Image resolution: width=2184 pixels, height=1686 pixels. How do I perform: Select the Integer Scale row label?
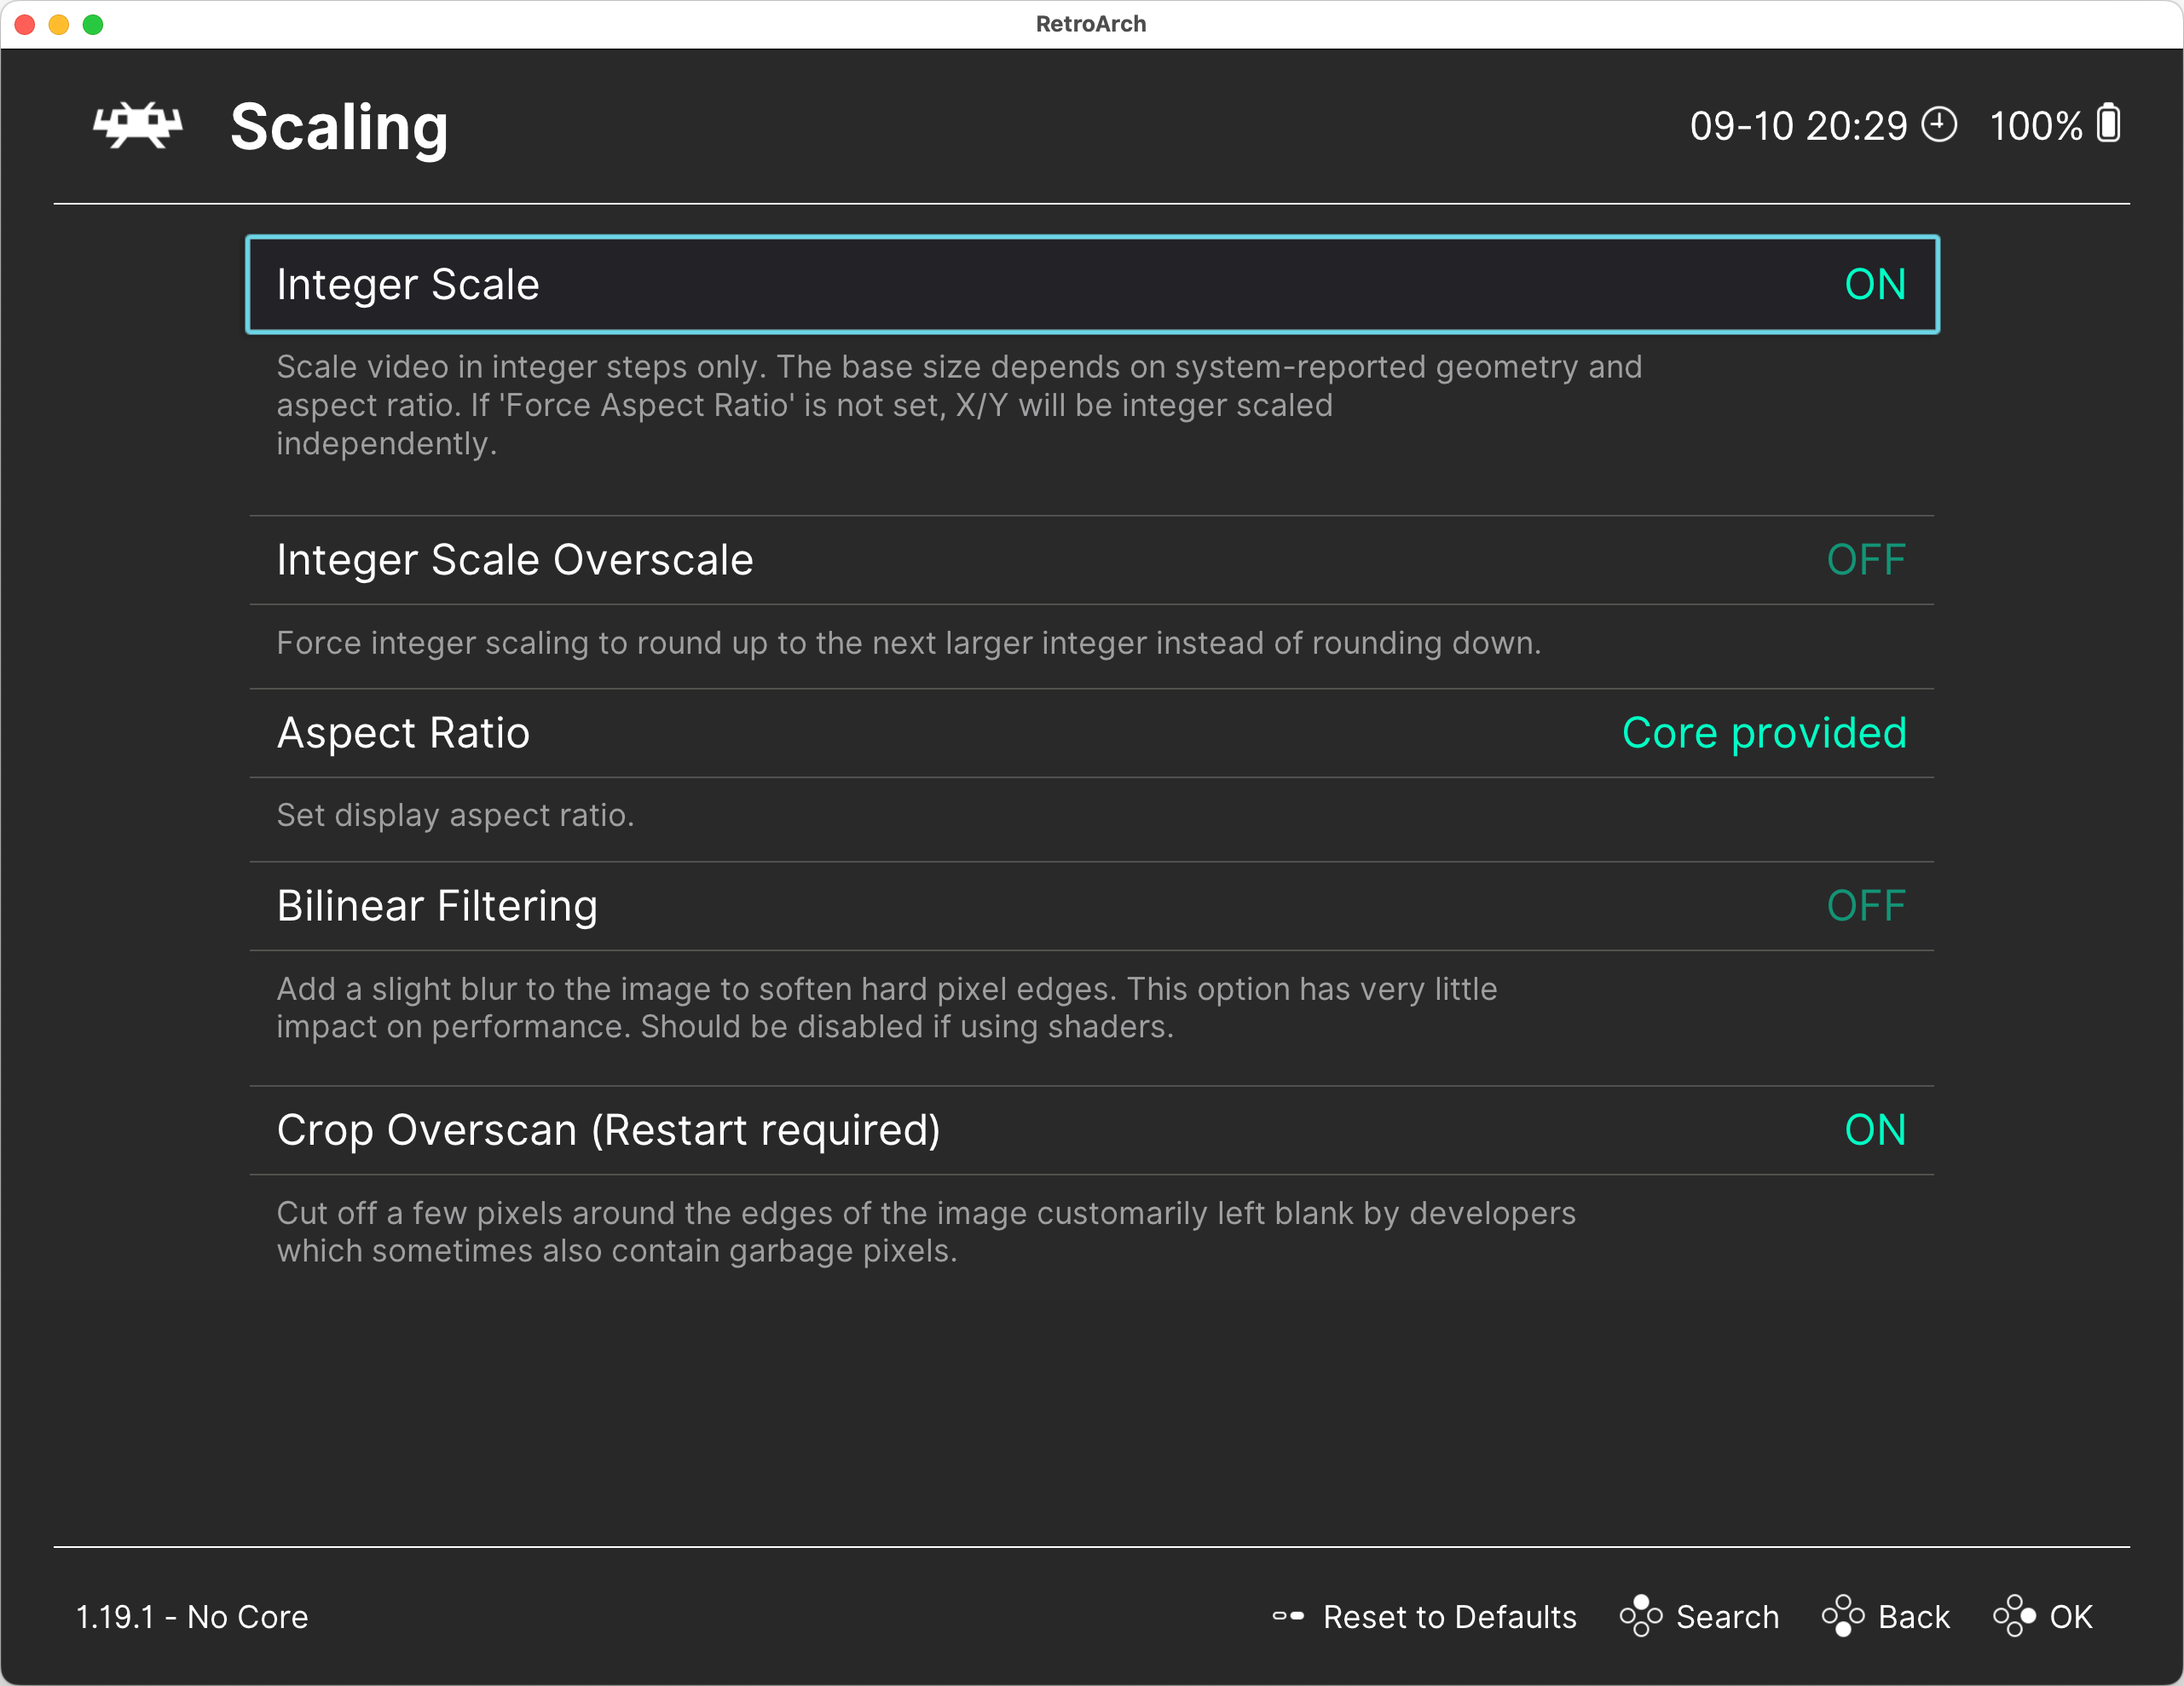pyautogui.click(x=408, y=285)
